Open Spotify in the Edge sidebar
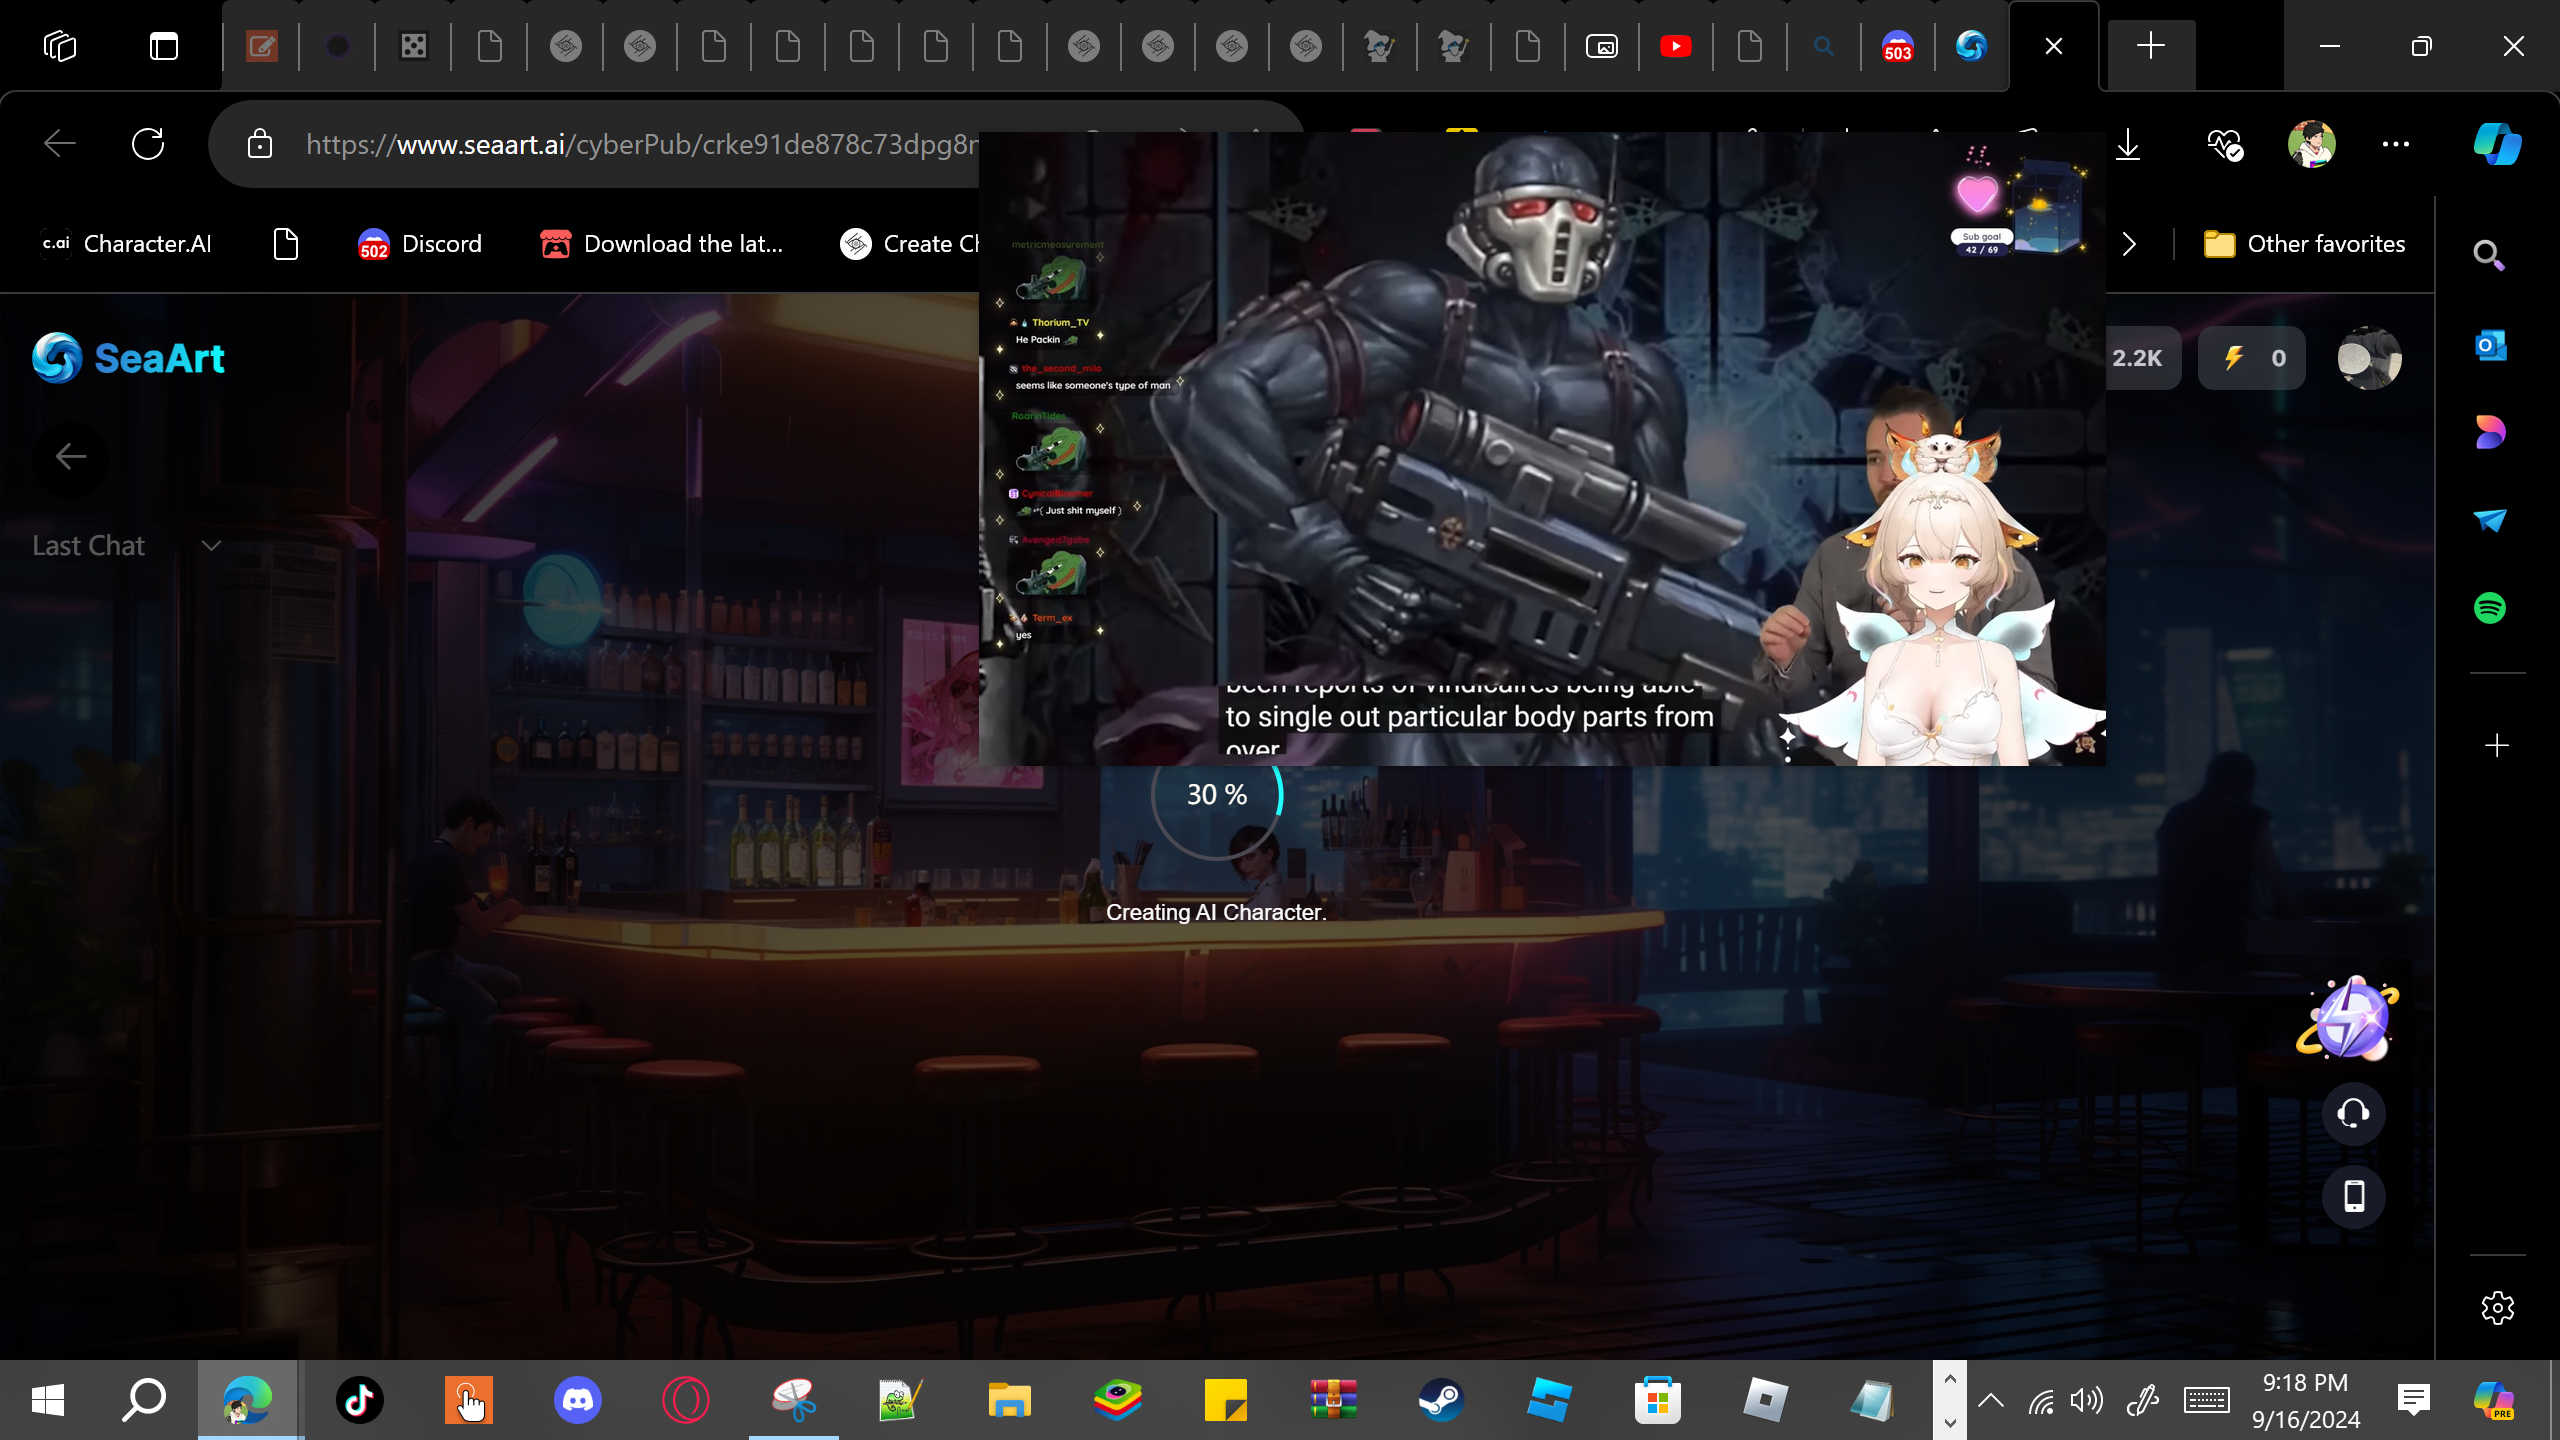Screen dimensions: 2560x1440 tap(2490, 608)
